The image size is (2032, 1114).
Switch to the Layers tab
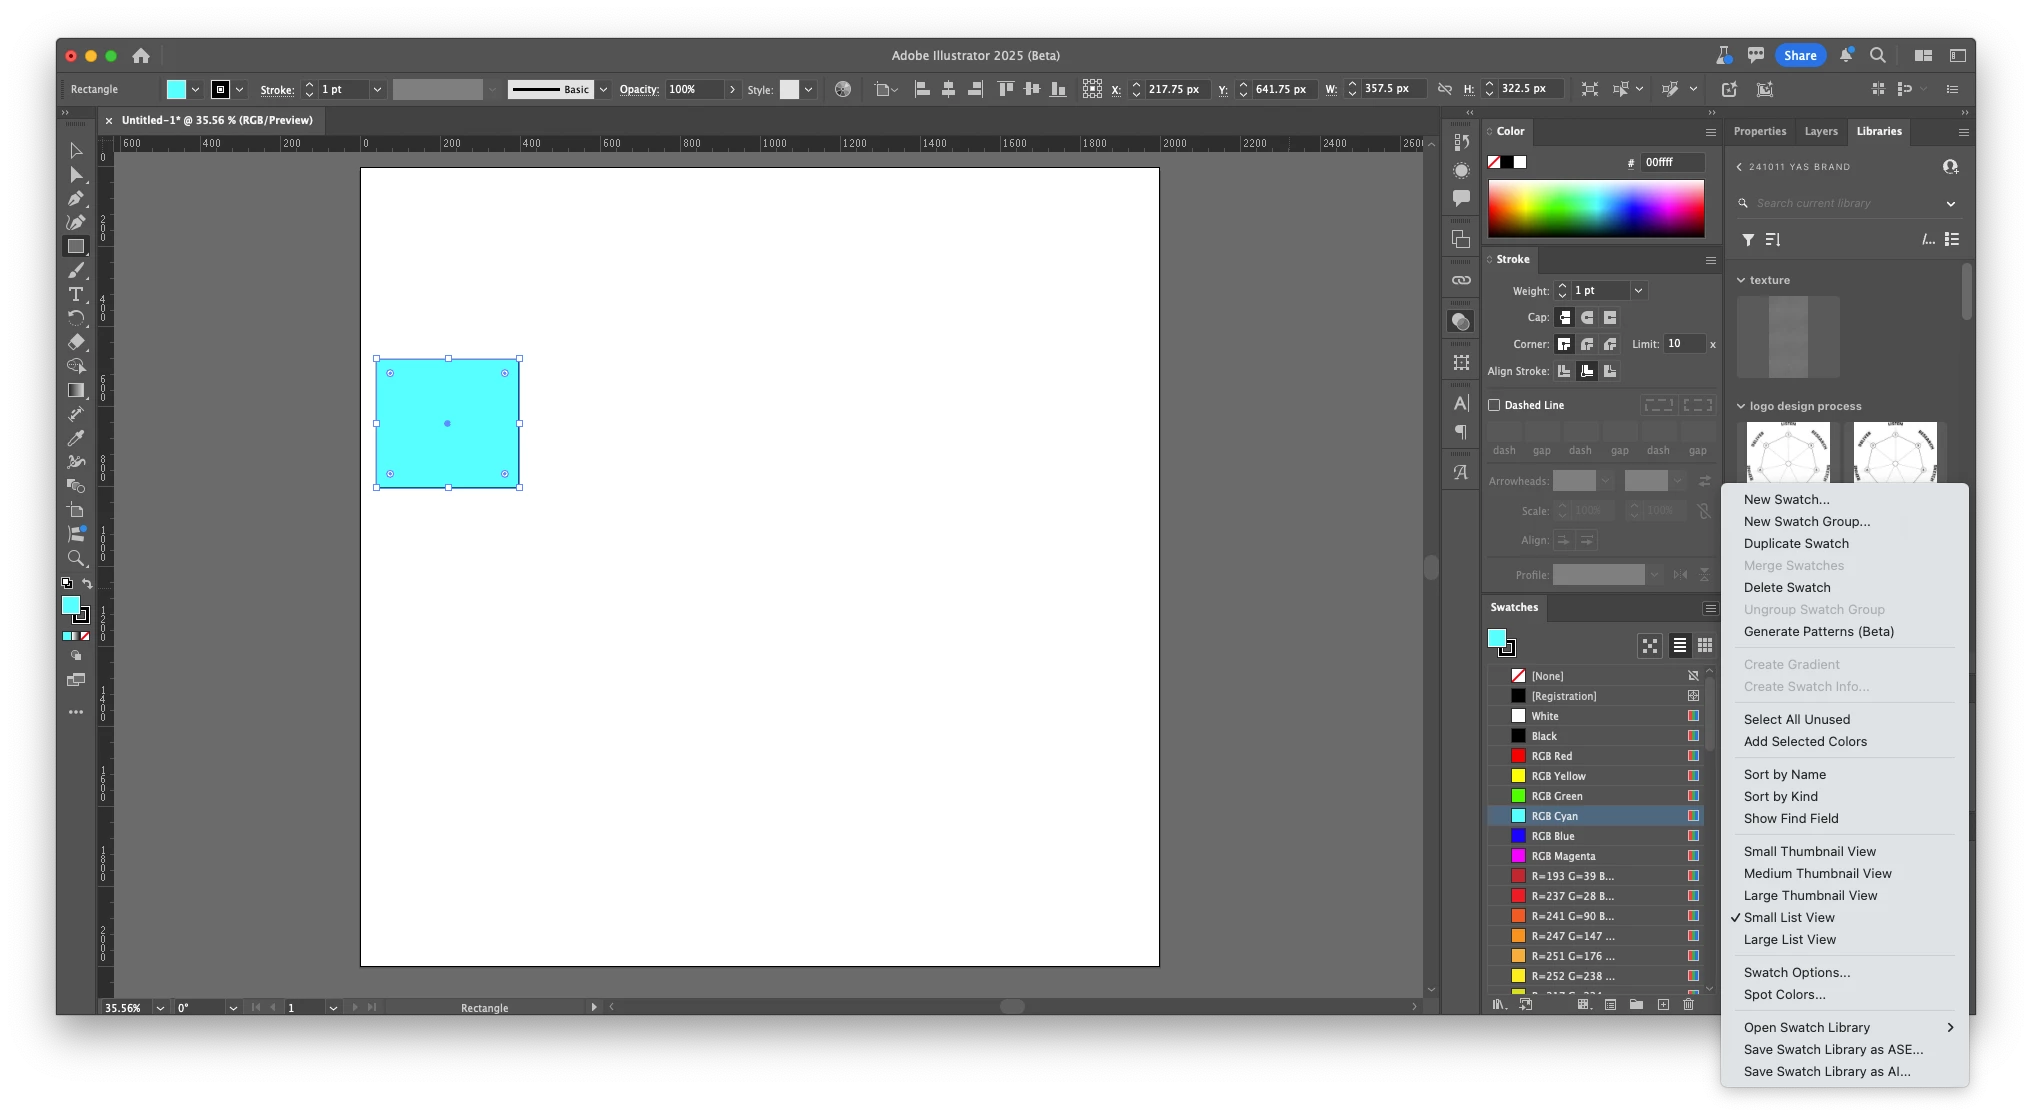click(1820, 131)
